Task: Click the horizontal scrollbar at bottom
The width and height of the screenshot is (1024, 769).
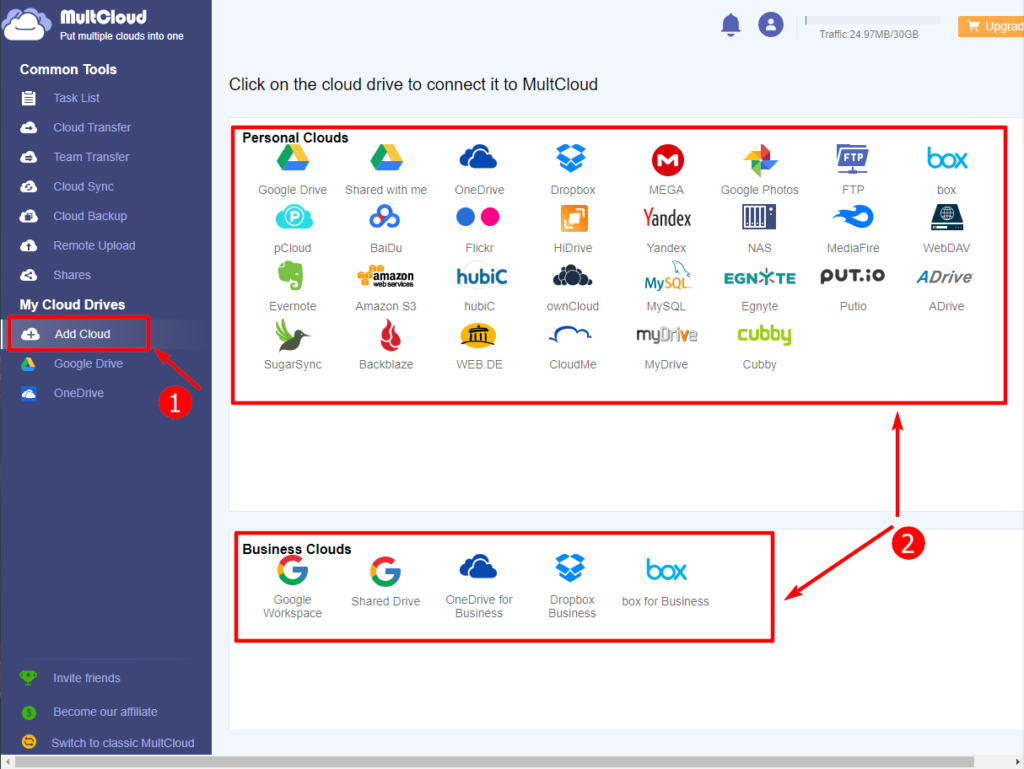Action: pos(500,762)
